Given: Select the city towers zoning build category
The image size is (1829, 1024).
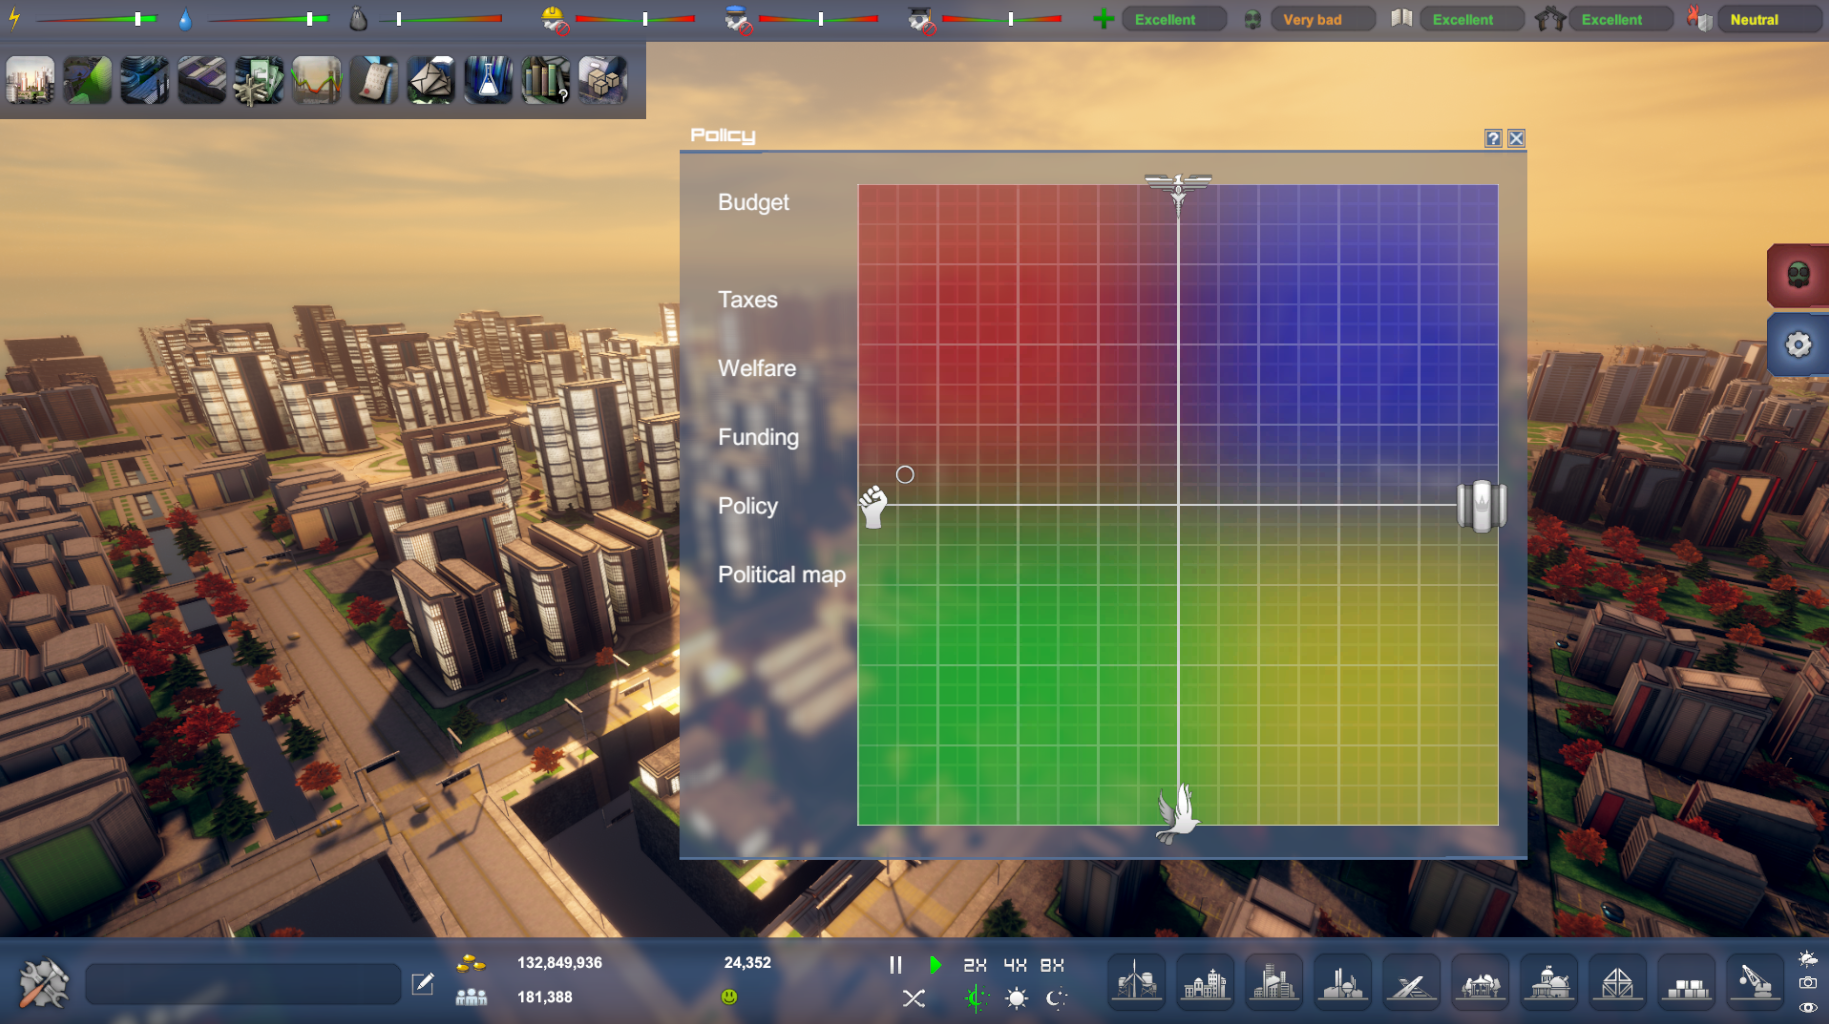Looking at the screenshot, I should (x=1274, y=982).
